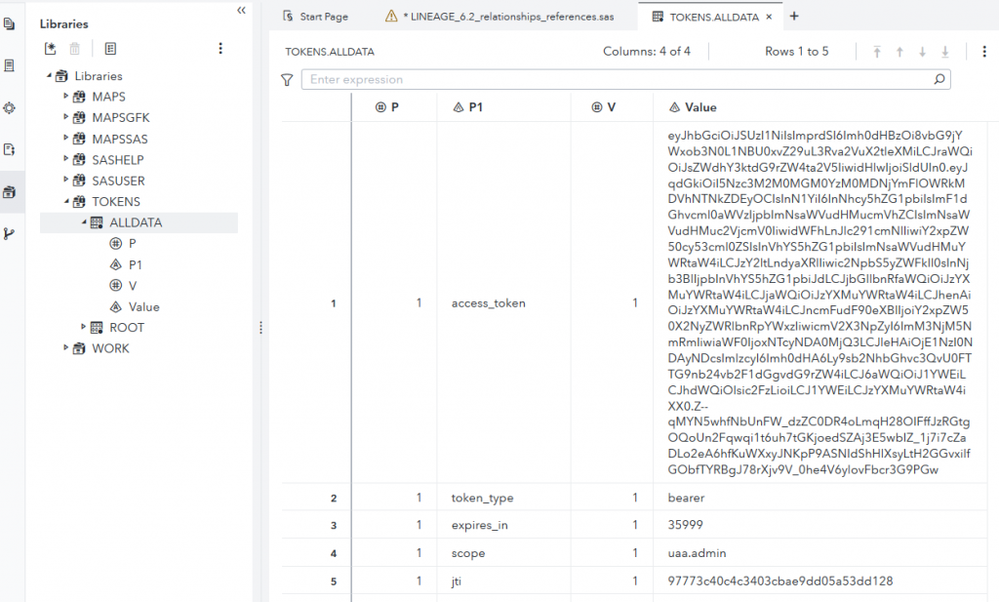The width and height of the screenshot is (999, 602).
Task: Switch to the Start Page tab
Action: [315, 17]
